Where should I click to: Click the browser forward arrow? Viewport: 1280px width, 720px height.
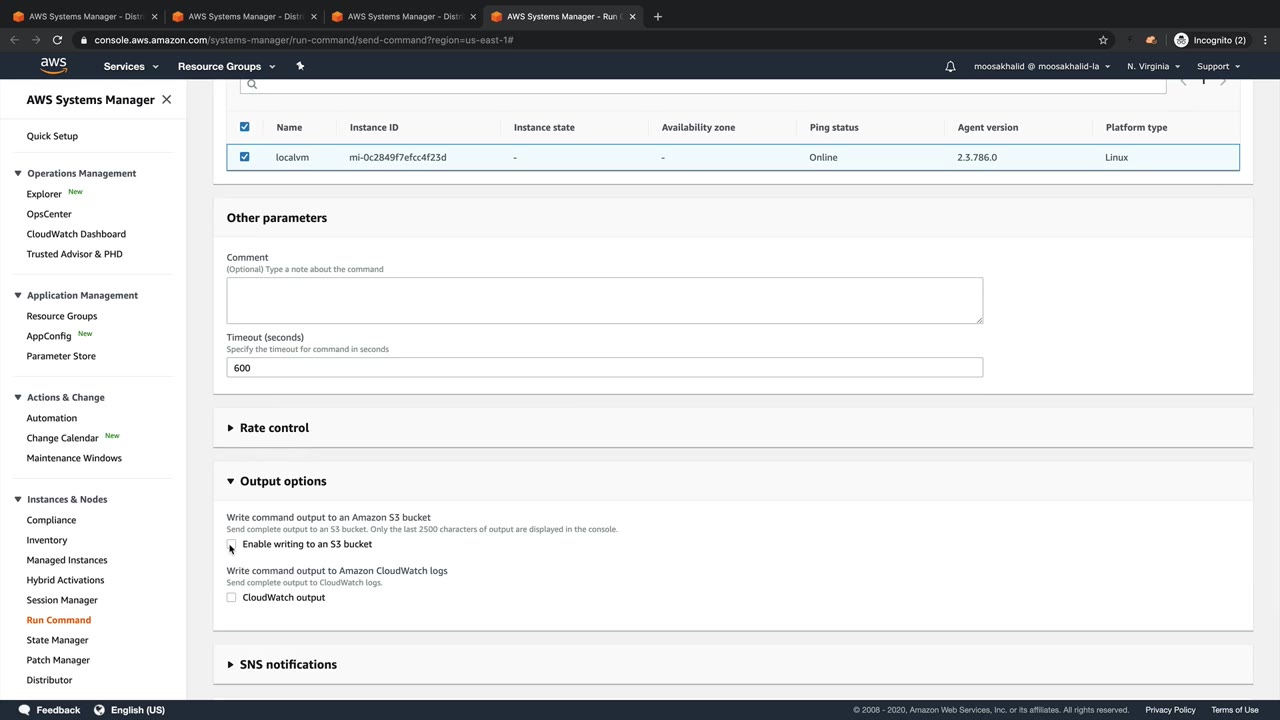click(x=36, y=40)
